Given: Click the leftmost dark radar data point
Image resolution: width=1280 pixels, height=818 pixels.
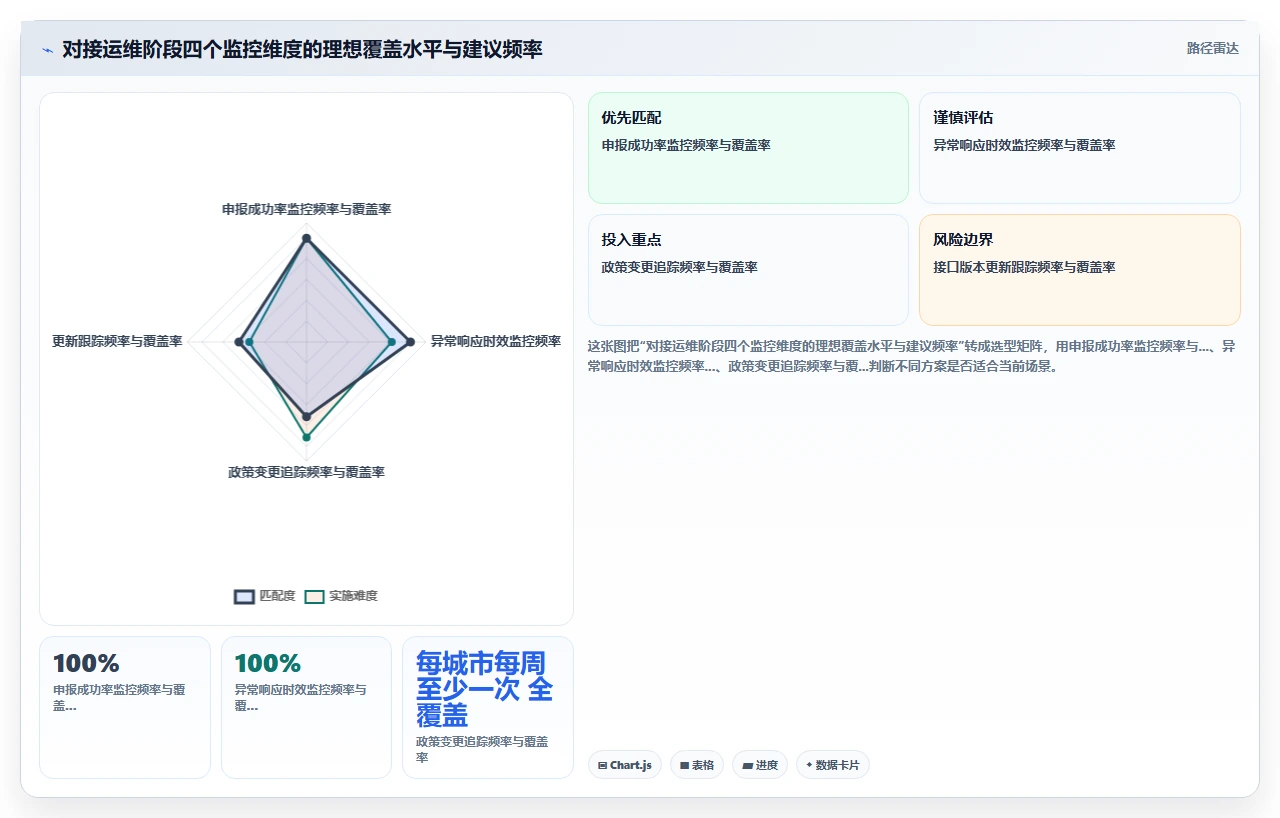Looking at the screenshot, I should click(x=238, y=342).
